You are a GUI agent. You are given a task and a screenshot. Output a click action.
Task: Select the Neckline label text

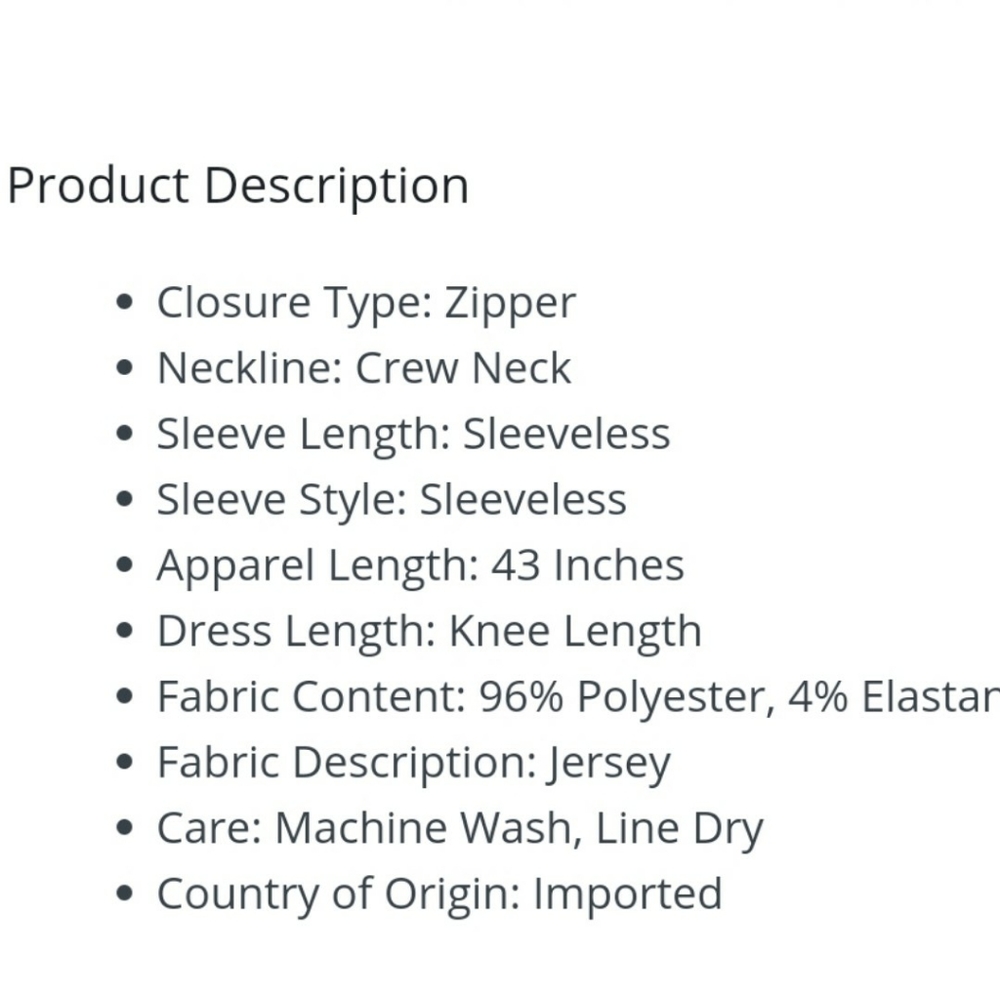[250, 369]
